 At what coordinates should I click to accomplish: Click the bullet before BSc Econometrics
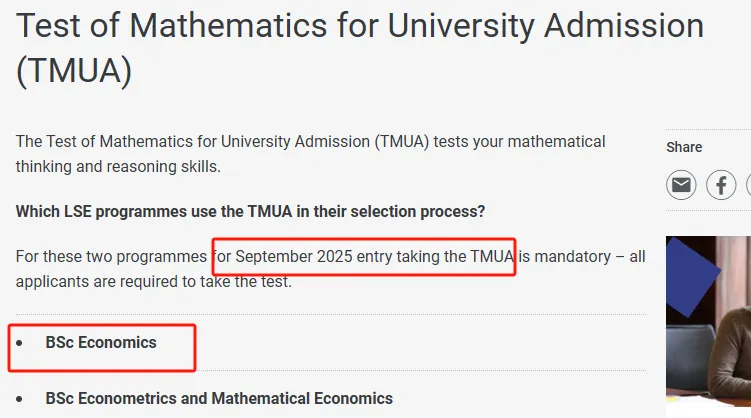click(19, 398)
